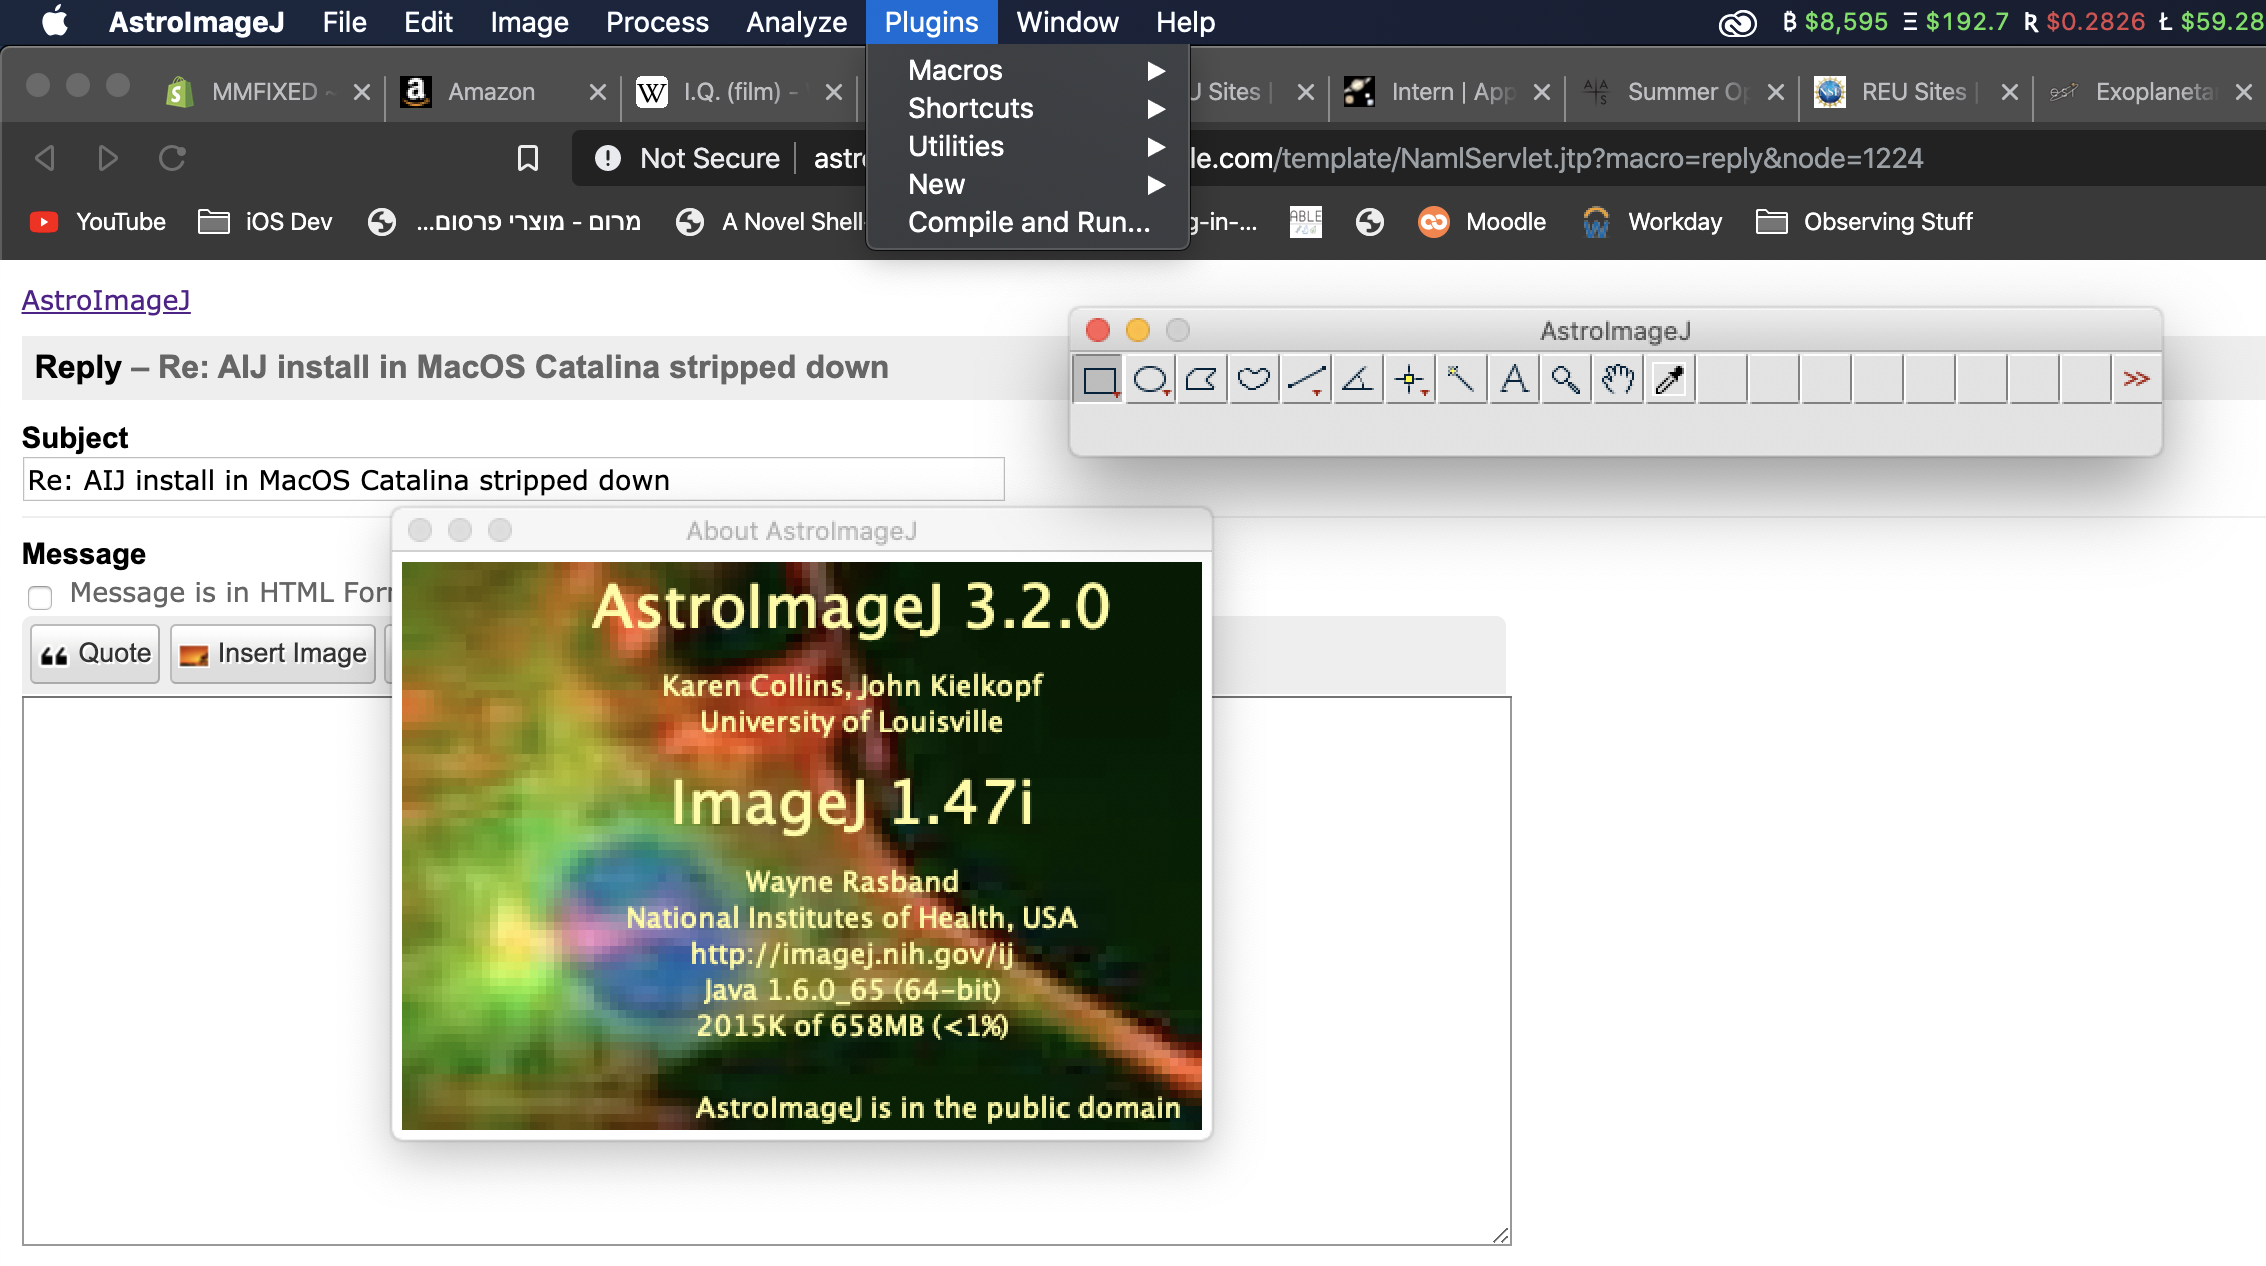Select the Color picker eyedropper tool
2266x1266 pixels.
point(1670,380)
